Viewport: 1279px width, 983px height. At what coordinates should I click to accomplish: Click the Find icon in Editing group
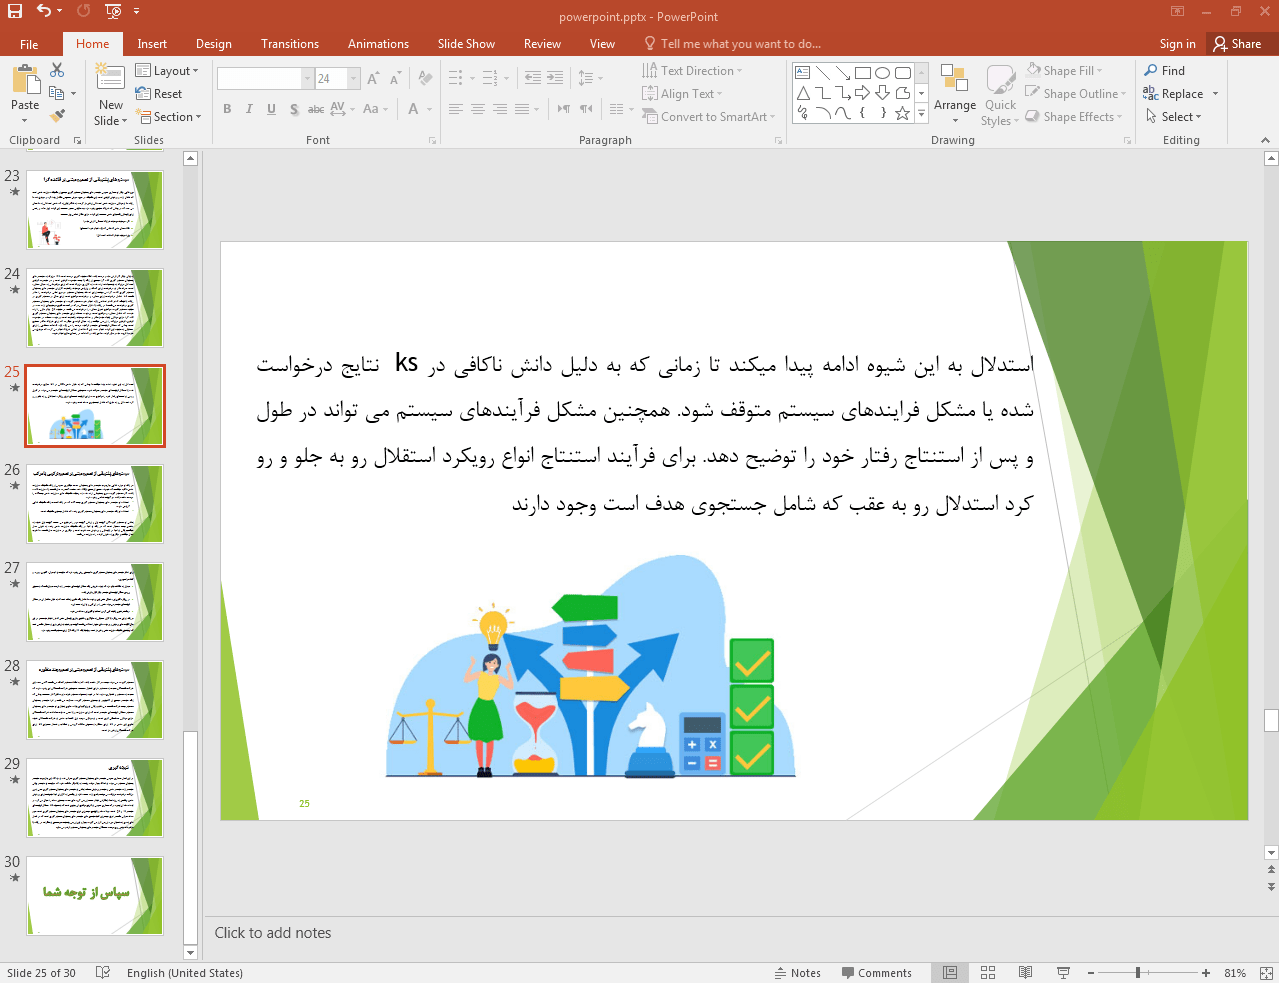(x=1164, y=71)
